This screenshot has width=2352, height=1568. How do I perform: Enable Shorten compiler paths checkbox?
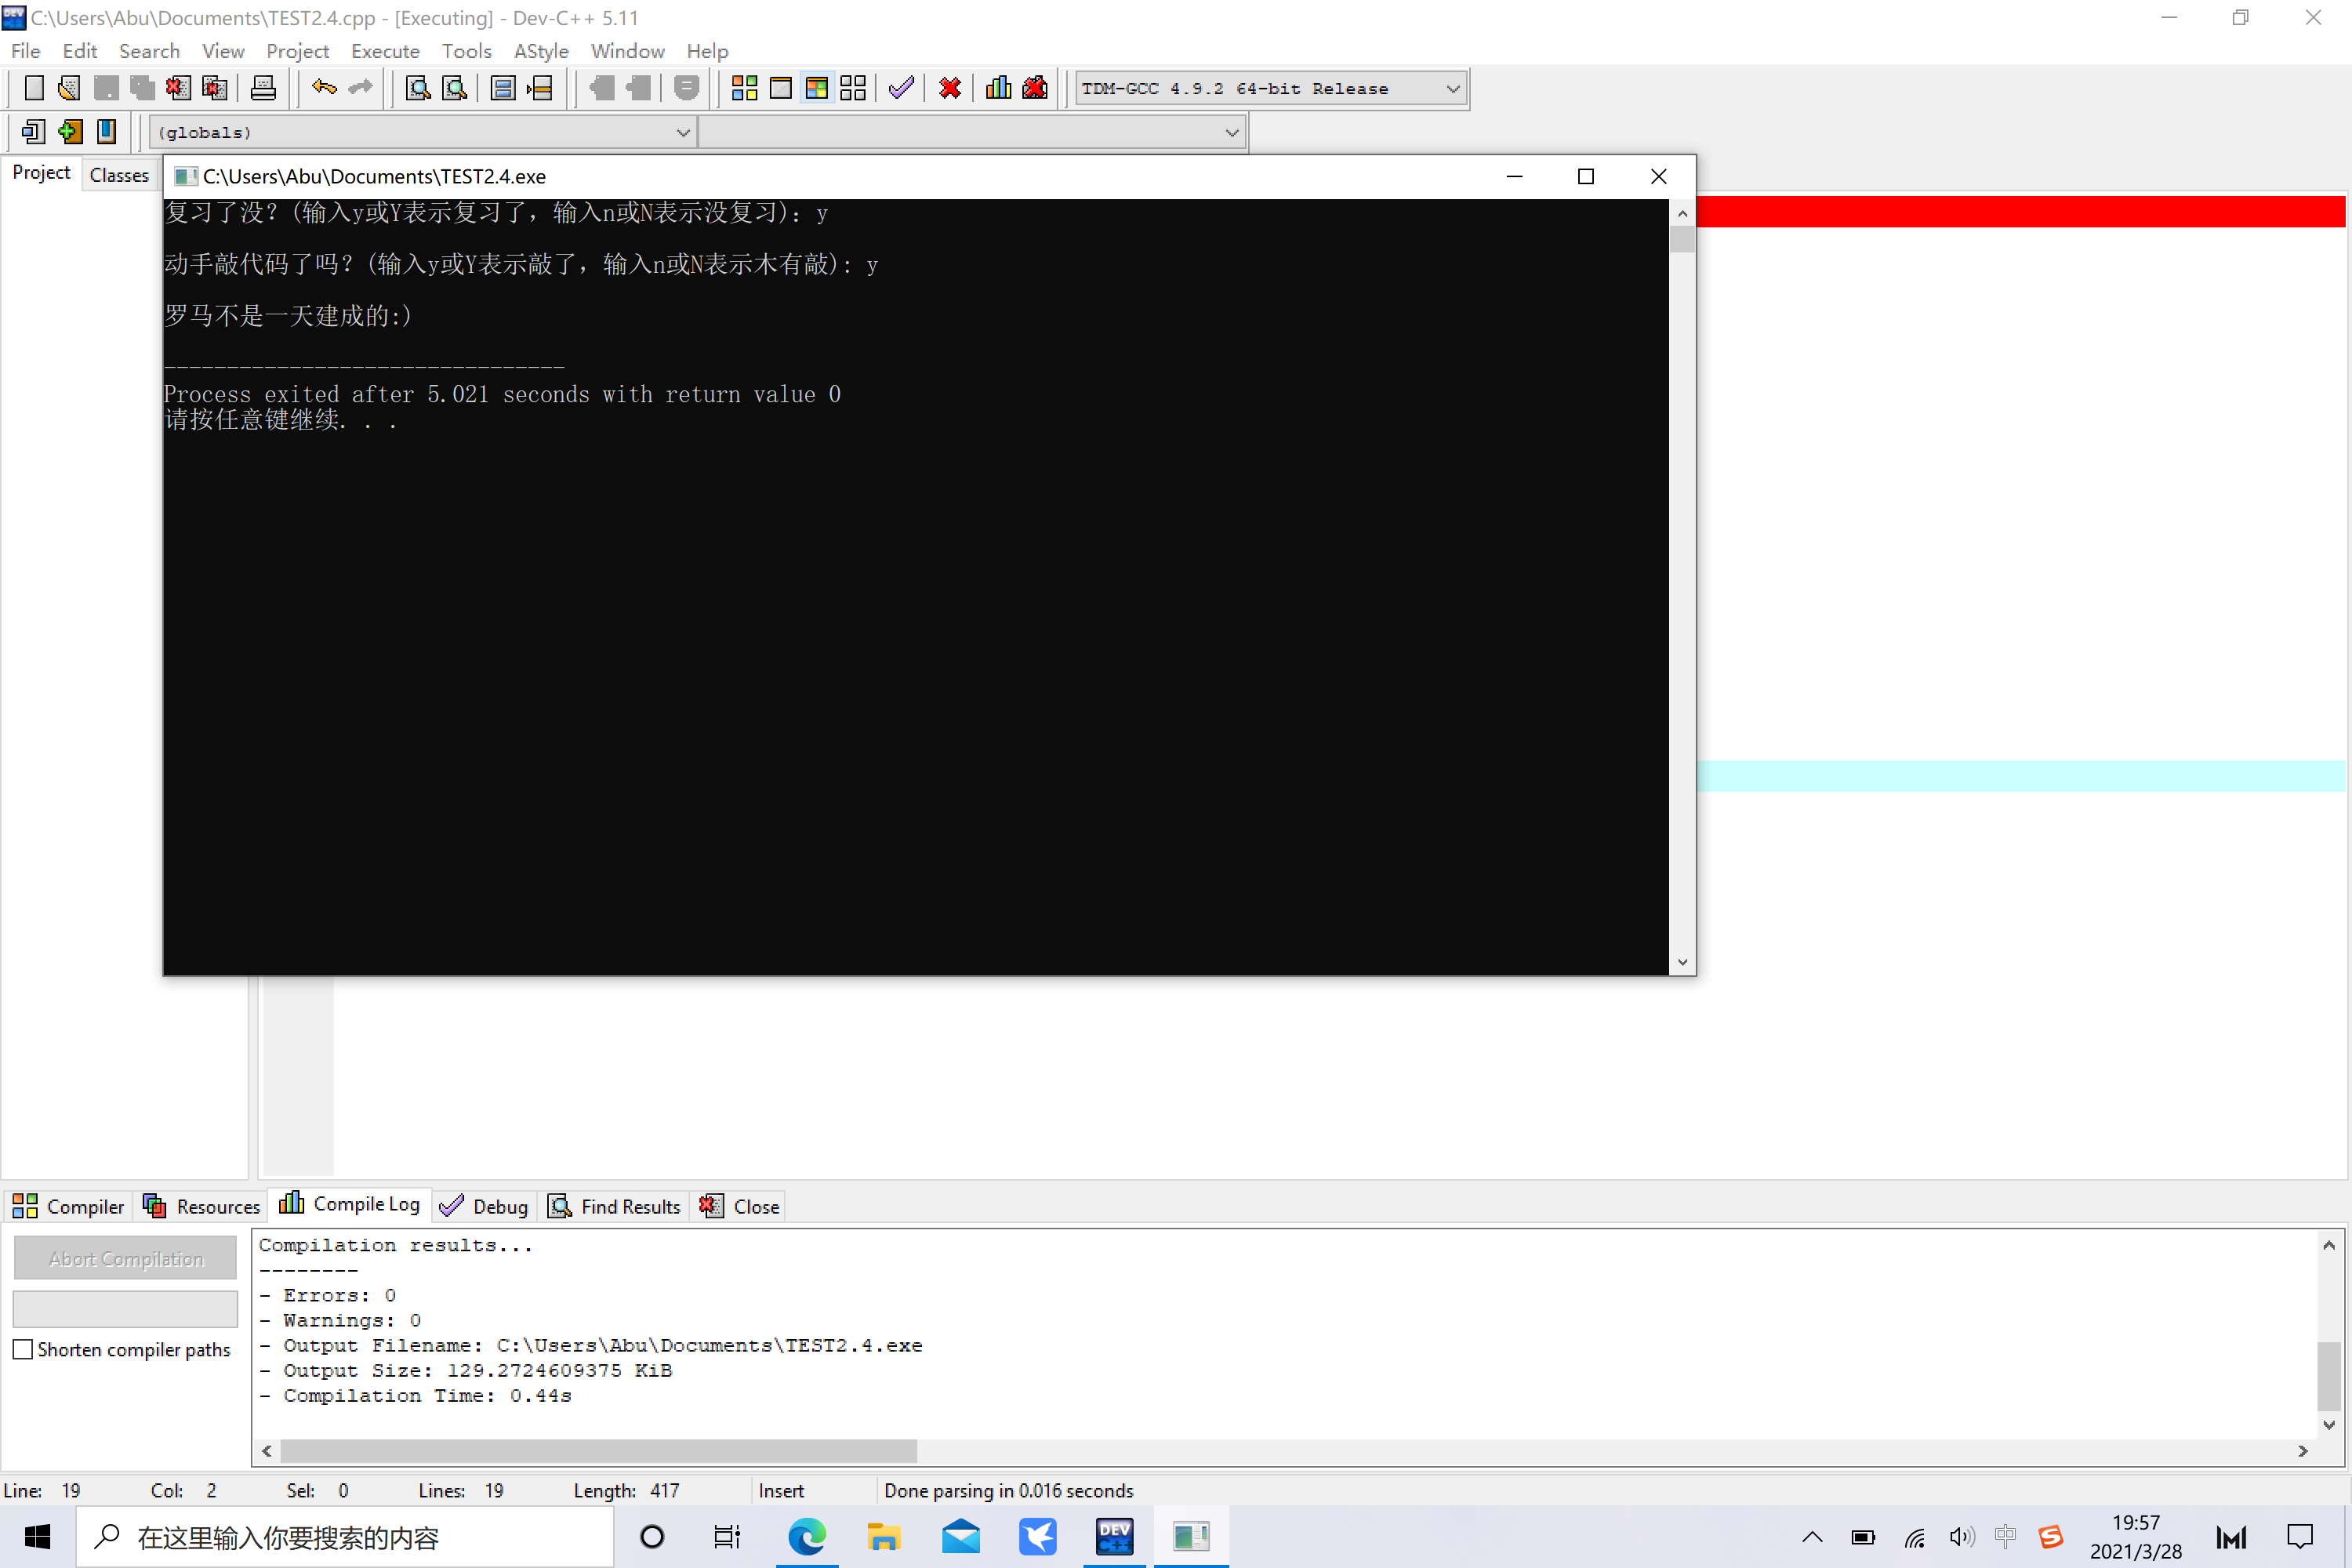tap(23, 1349)
